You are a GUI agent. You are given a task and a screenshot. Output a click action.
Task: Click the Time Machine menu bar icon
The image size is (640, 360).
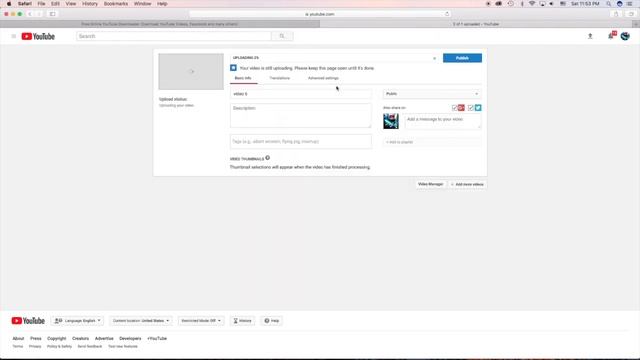[511, 4]
